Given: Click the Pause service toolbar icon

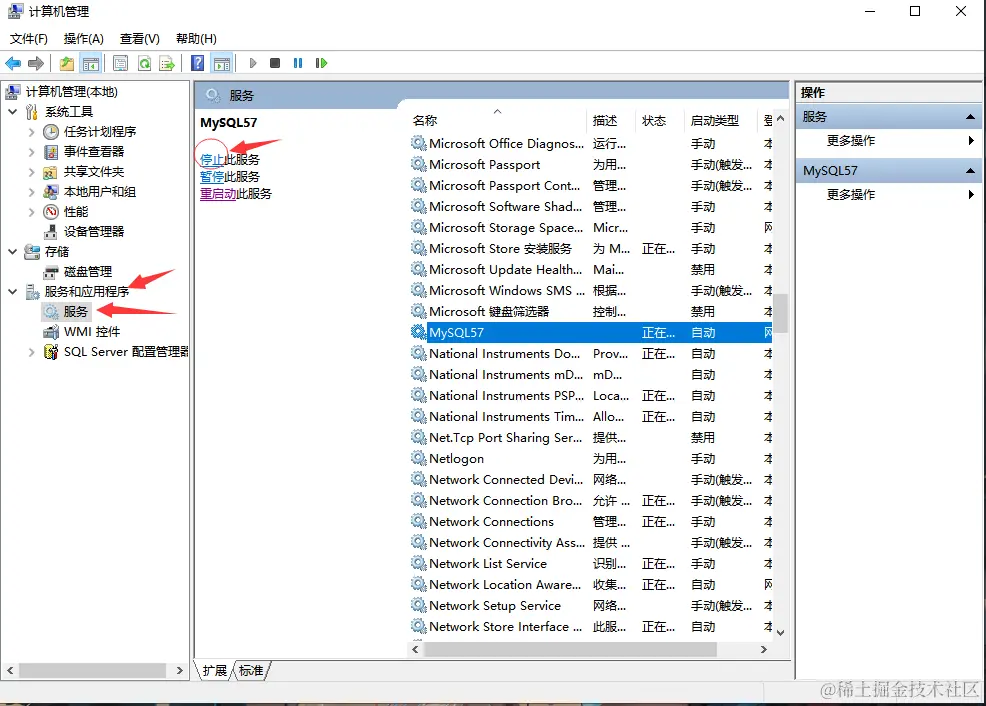Looking at the screenshot, I should coord(298,63).
